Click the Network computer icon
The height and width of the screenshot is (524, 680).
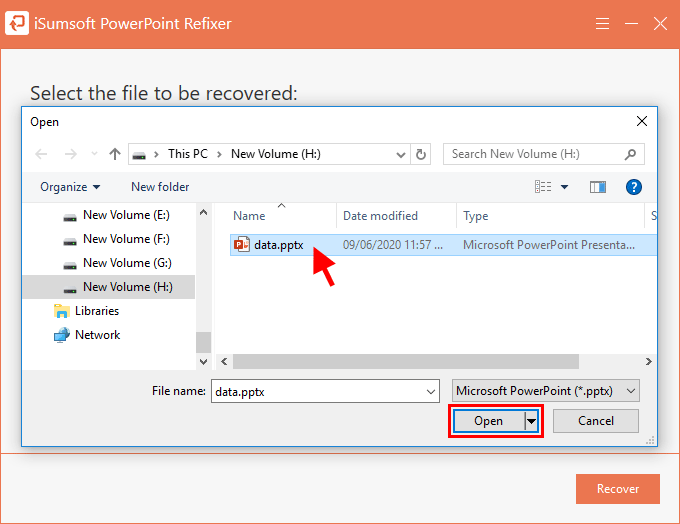tap(62, 335)
